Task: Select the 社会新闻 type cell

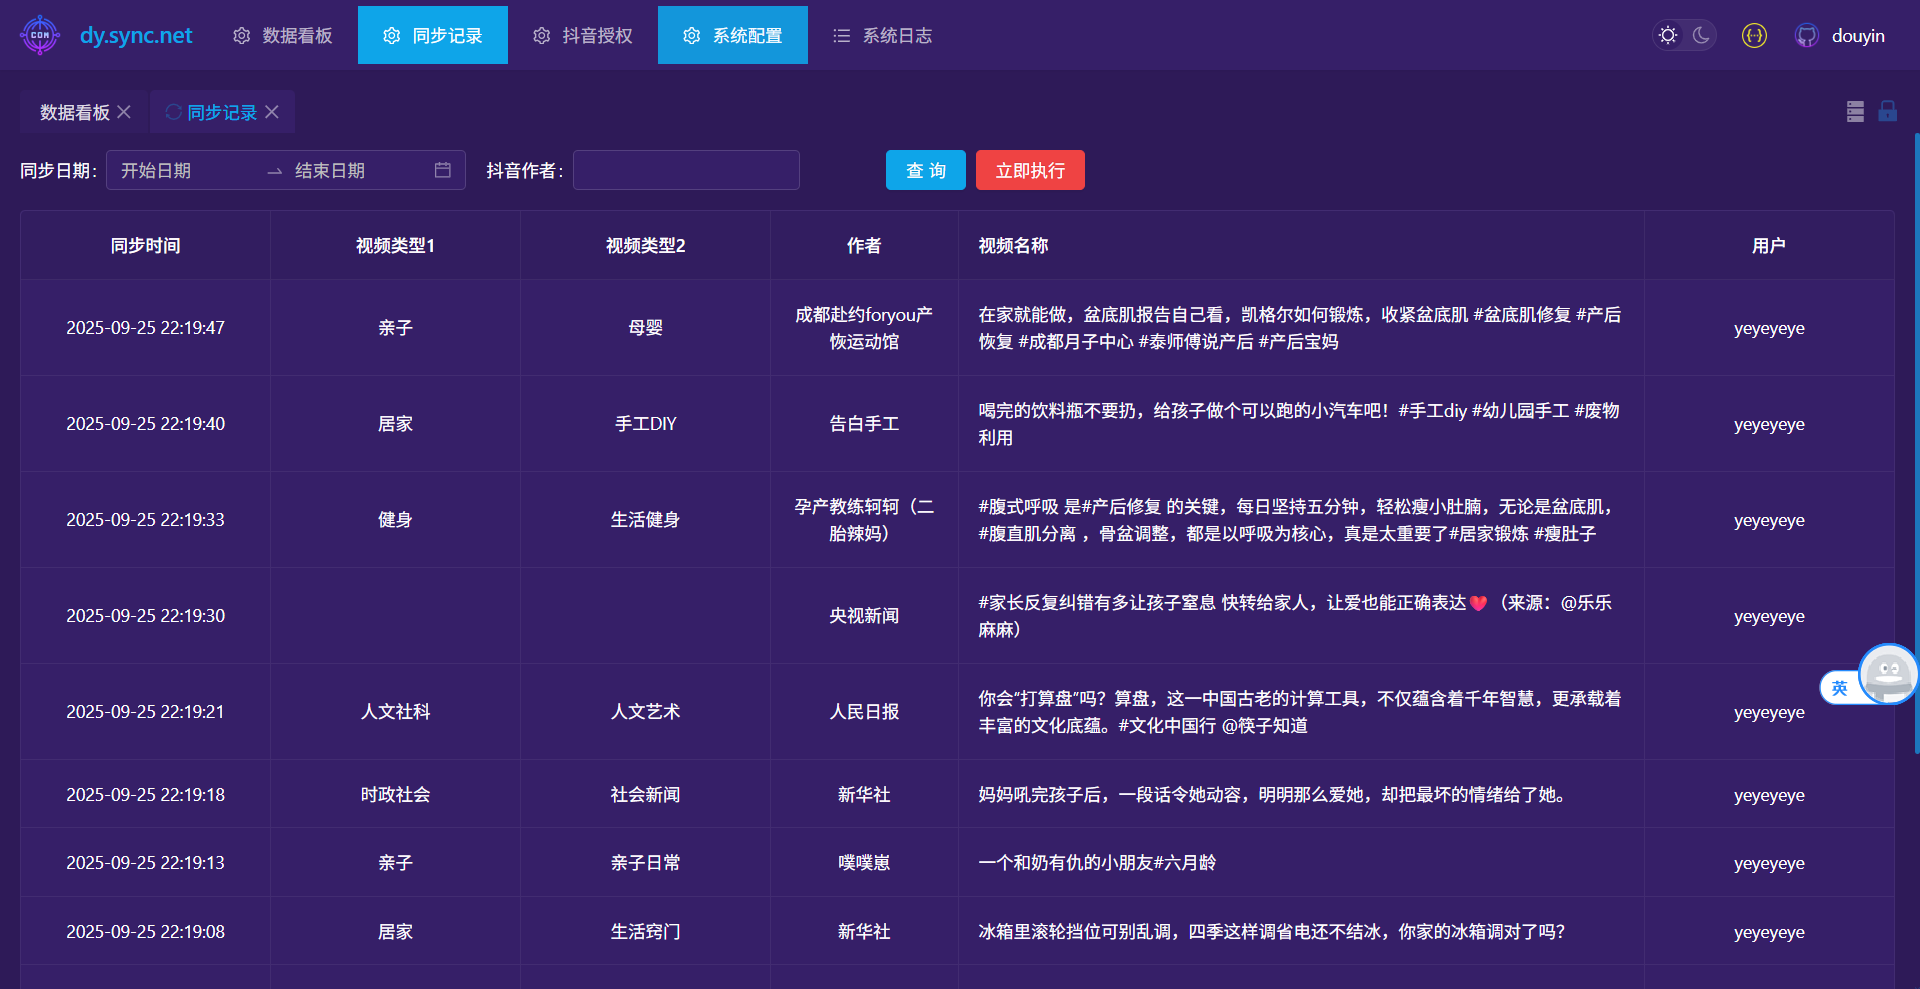Action: click(645, 795)
